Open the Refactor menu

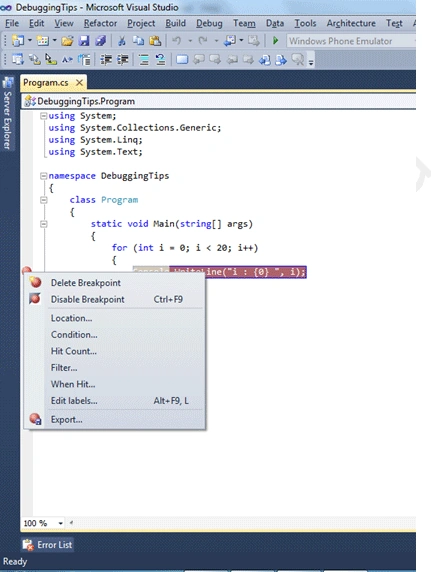pyautogui.click(x=100, y=23)
